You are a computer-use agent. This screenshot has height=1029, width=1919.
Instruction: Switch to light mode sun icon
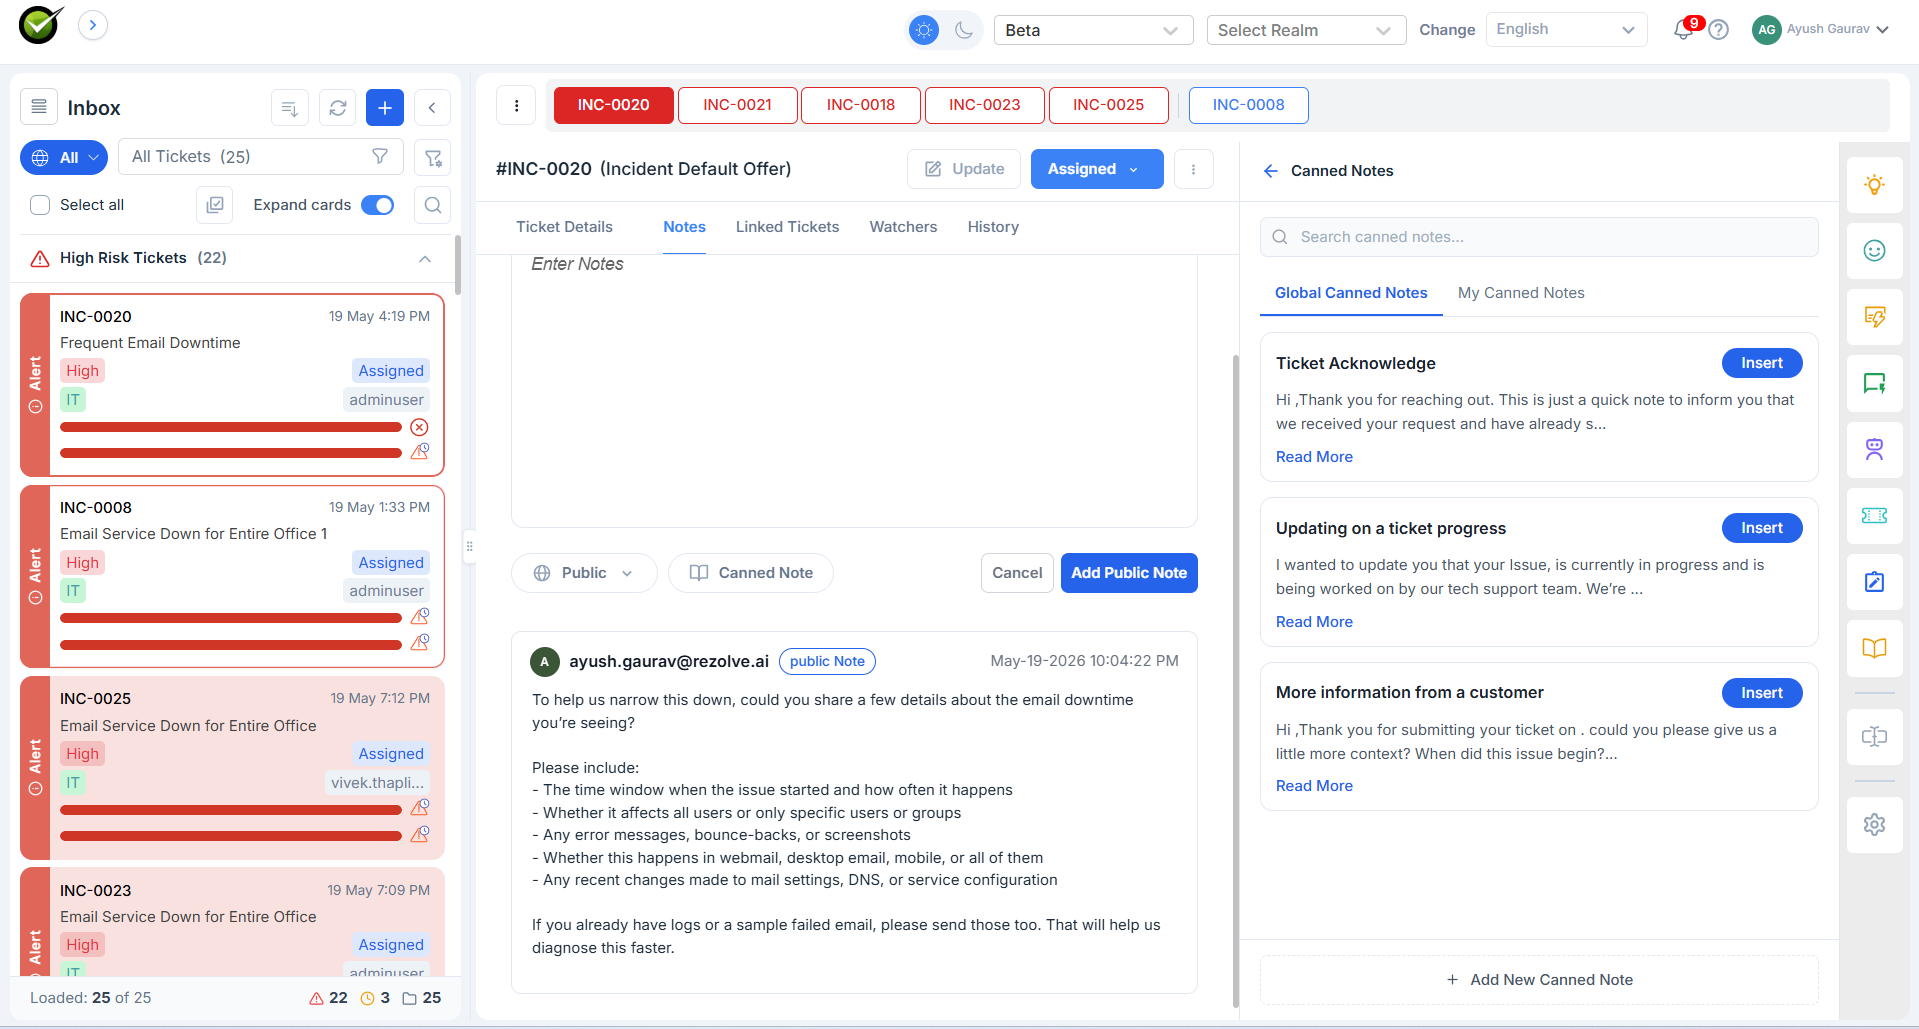[924, 30]
